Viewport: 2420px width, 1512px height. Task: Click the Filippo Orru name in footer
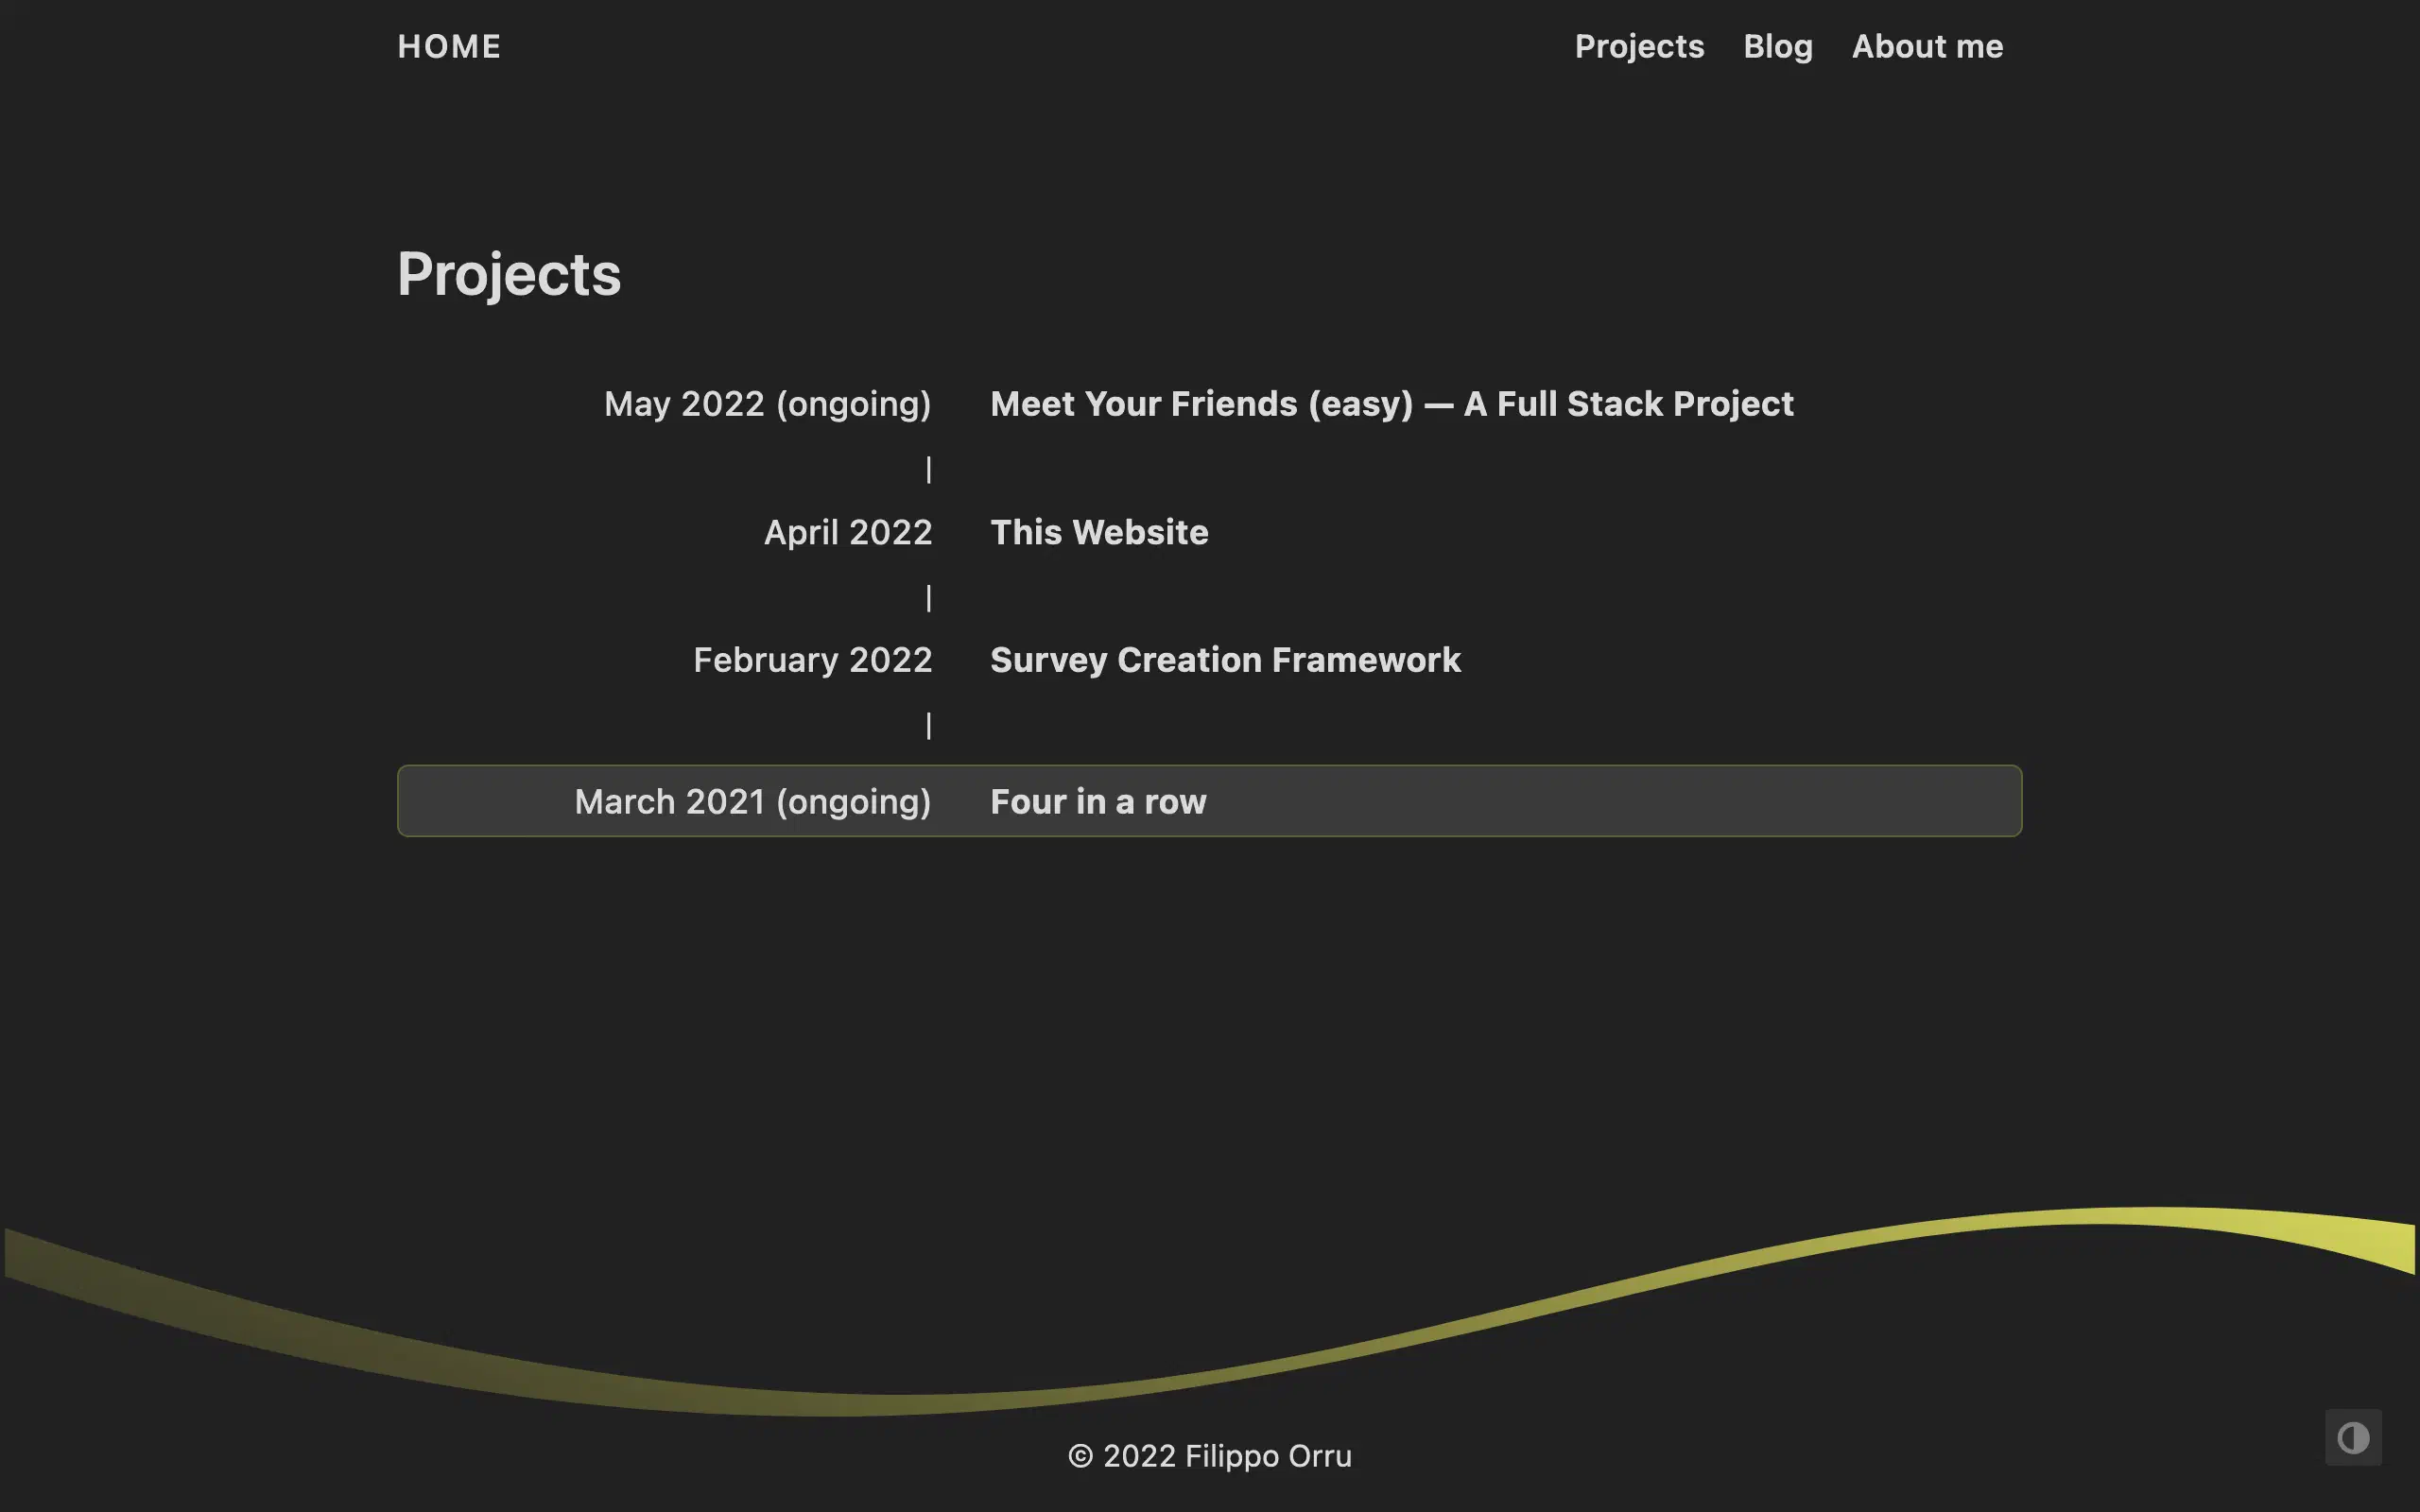[x=1268, y=1456]
